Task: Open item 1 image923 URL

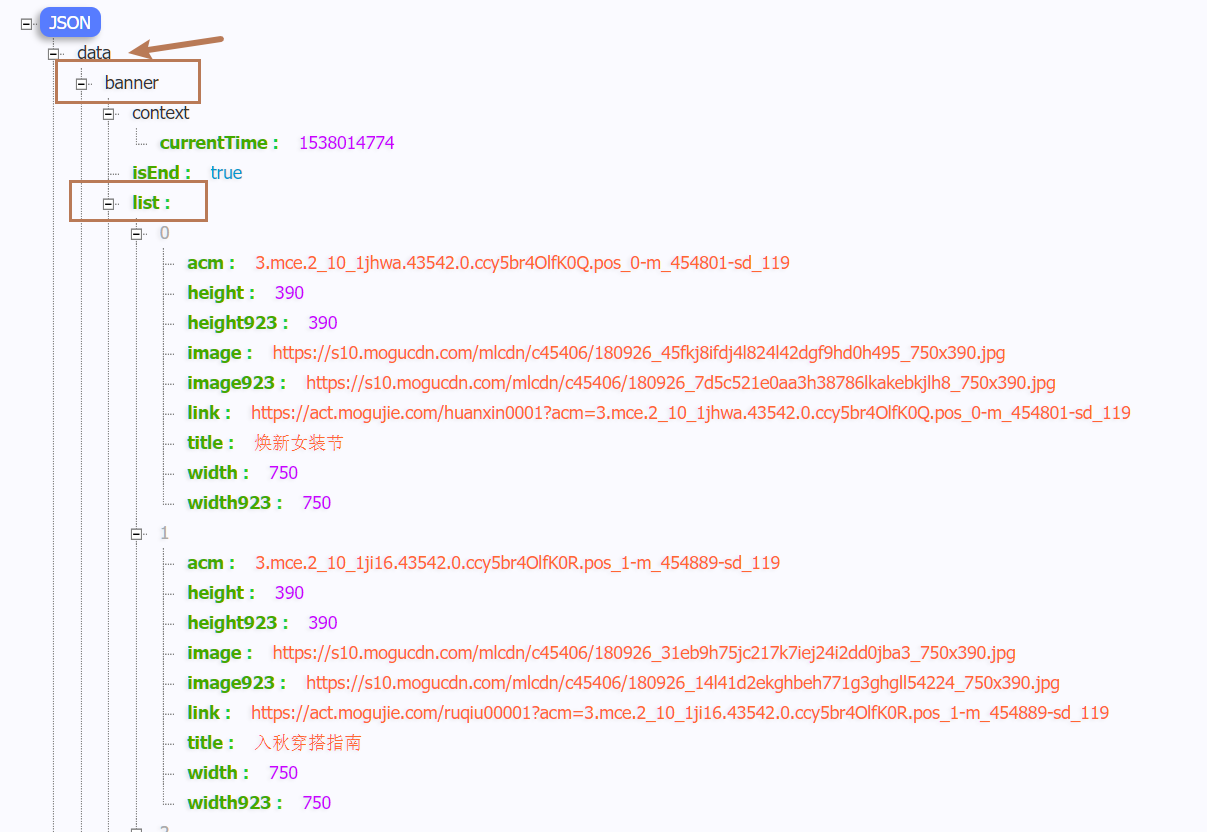Action: click(x=682, y=683)
